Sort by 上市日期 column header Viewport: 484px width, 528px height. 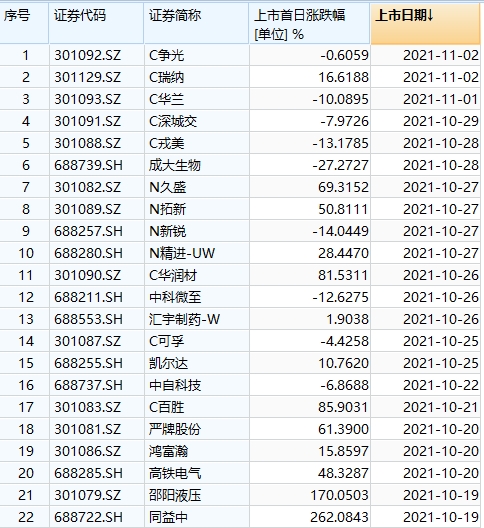[425, 23]
